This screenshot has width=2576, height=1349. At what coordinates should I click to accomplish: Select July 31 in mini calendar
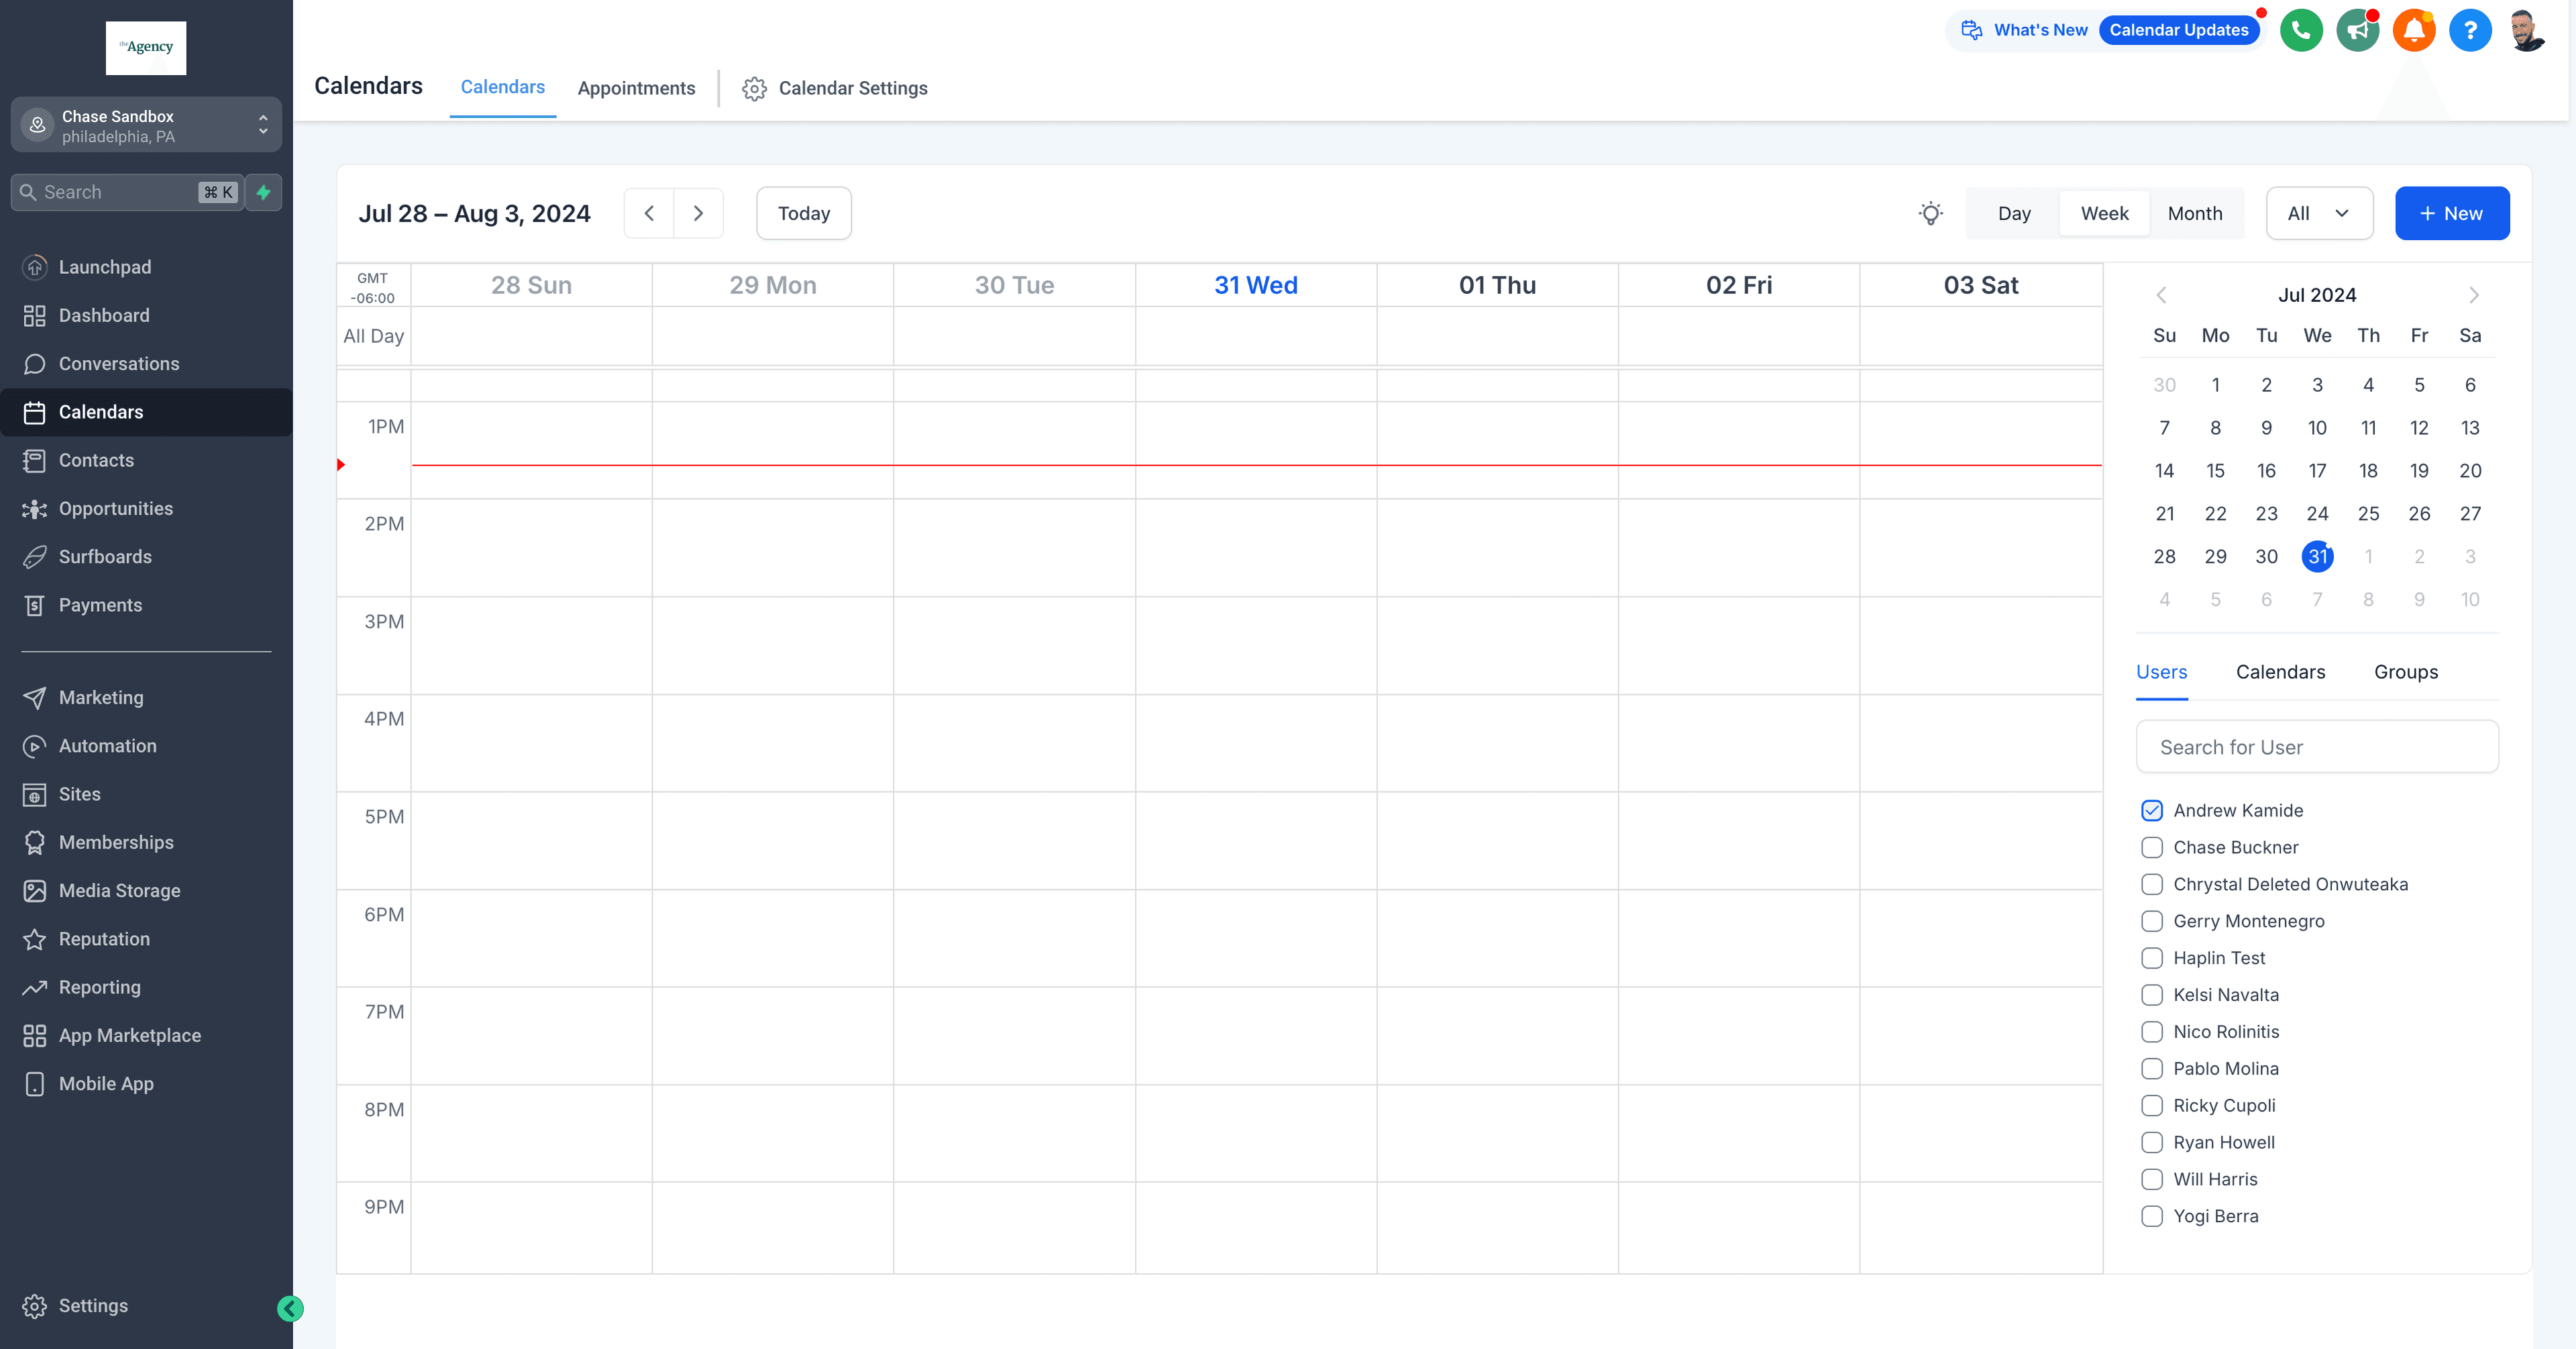pyautogui.click(x=2317, y=557)
